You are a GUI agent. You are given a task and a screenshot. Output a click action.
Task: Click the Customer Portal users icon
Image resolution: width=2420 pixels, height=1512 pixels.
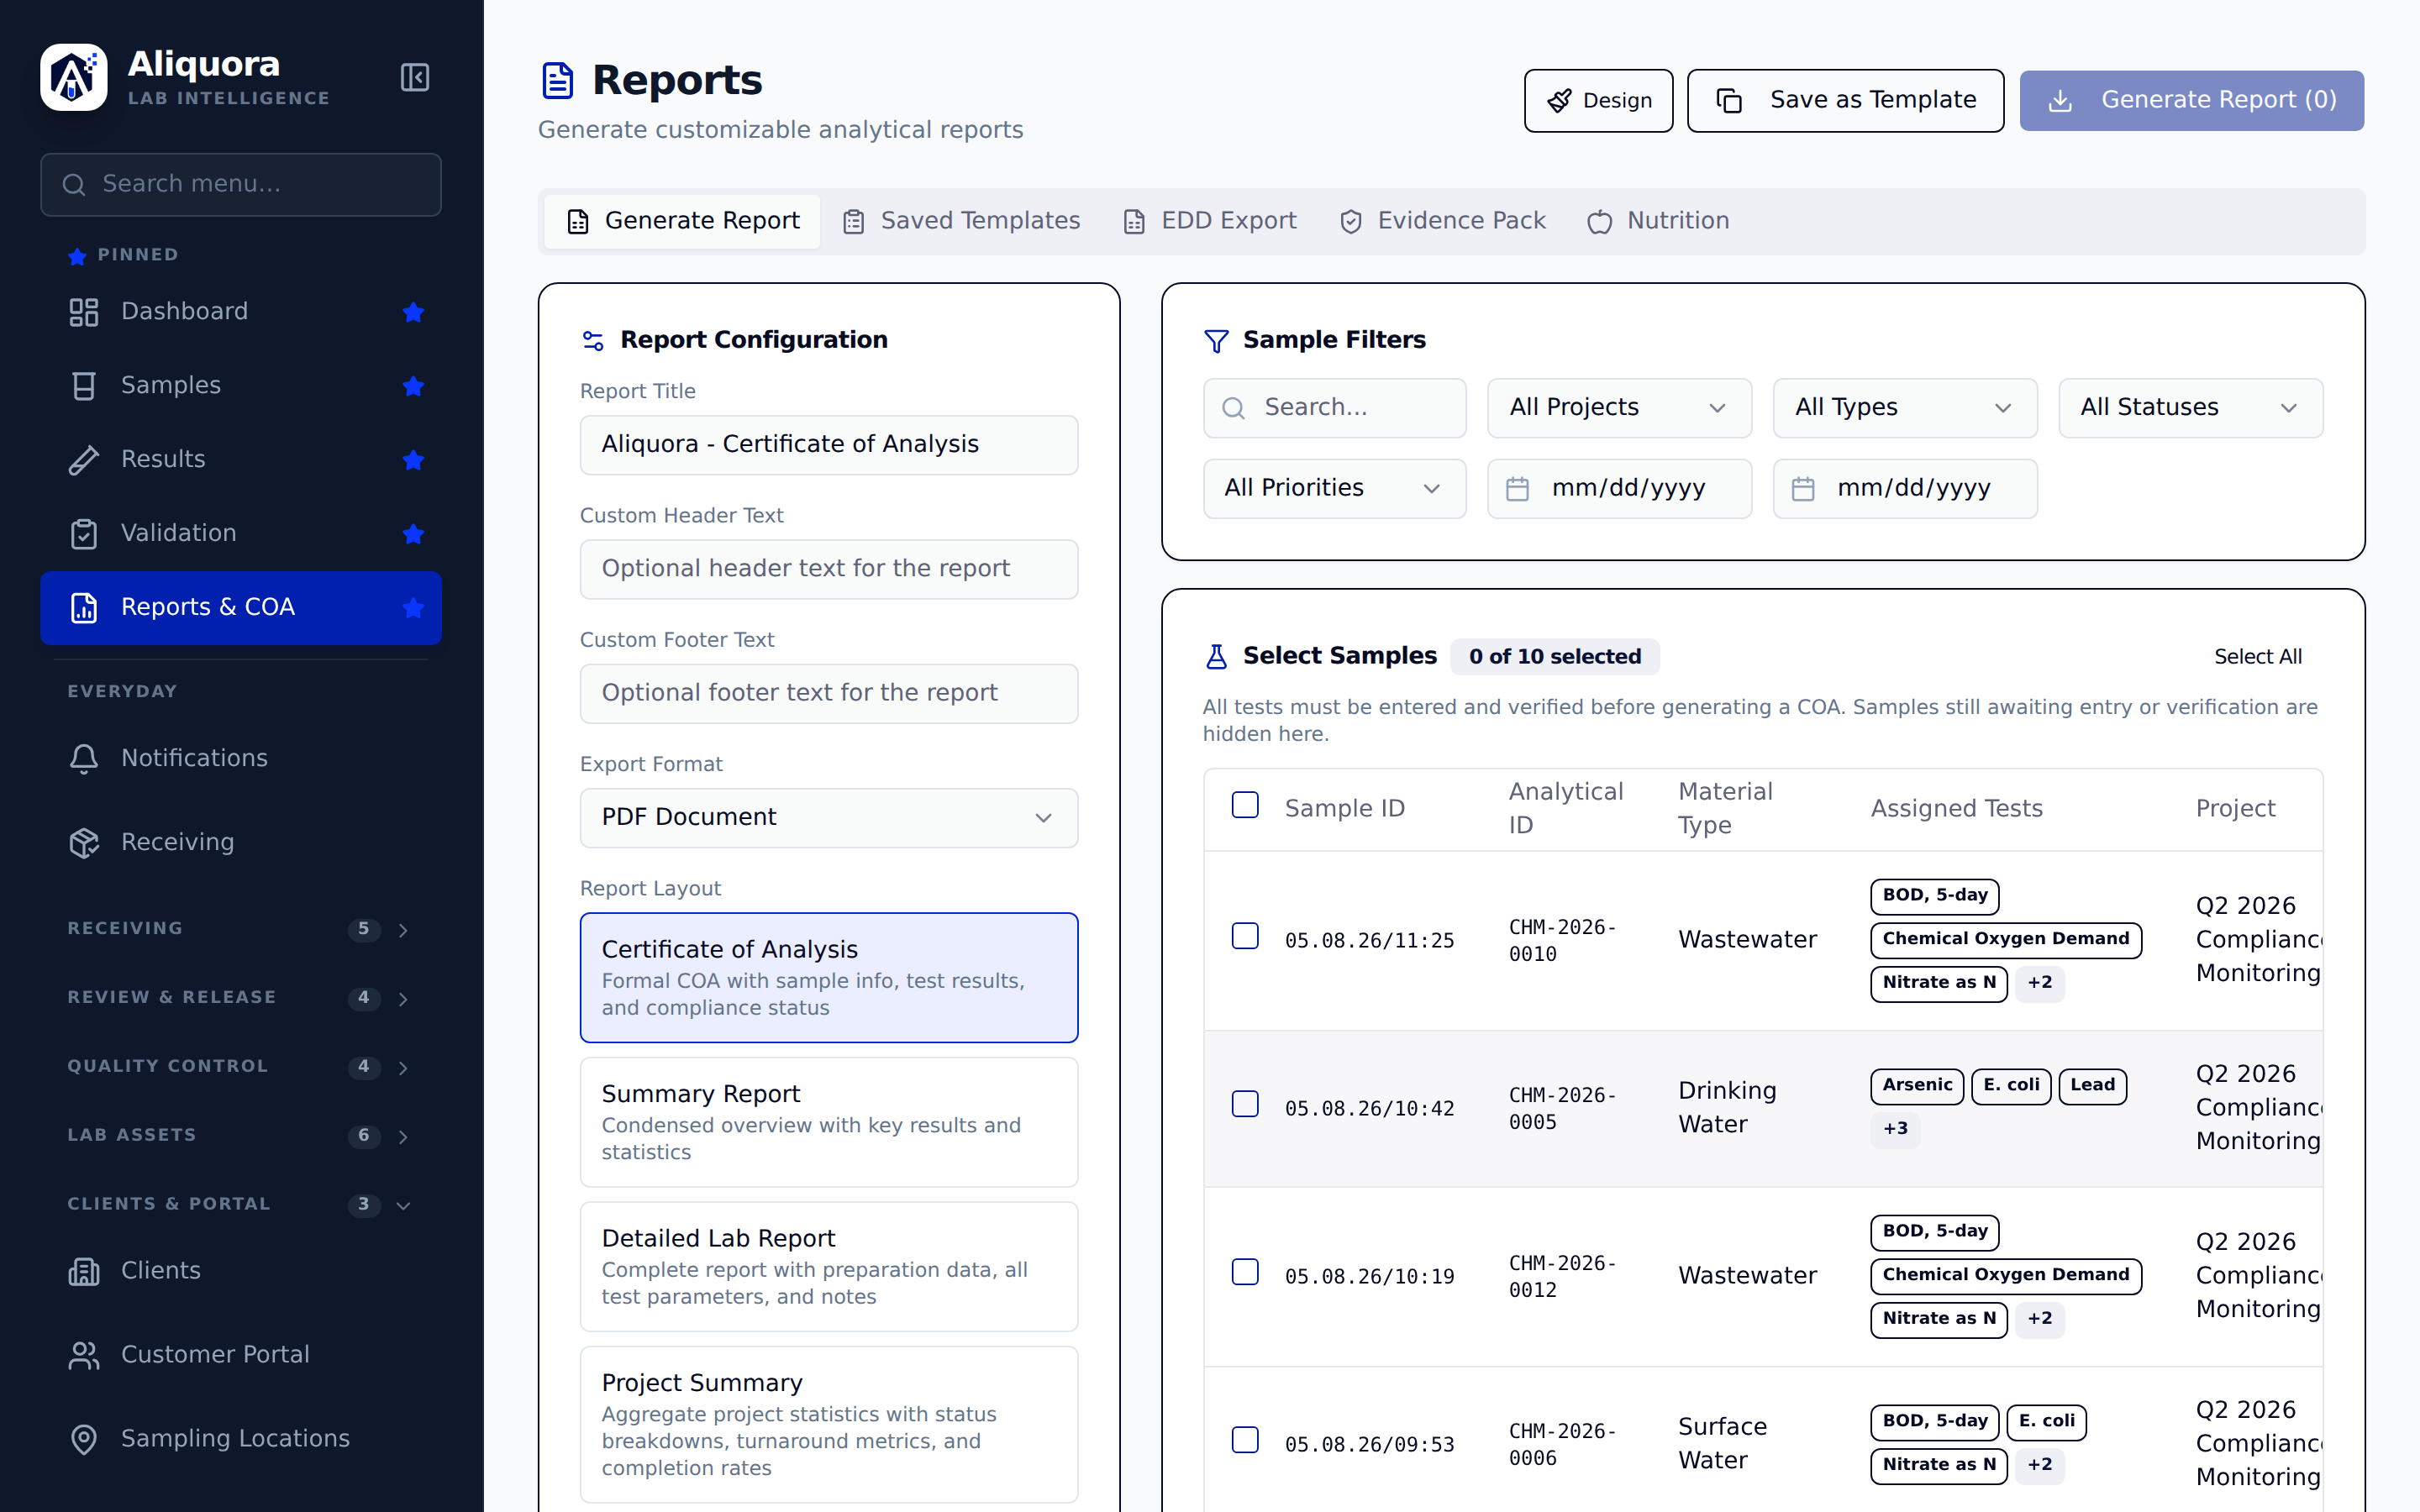[x=84, y=1355]
